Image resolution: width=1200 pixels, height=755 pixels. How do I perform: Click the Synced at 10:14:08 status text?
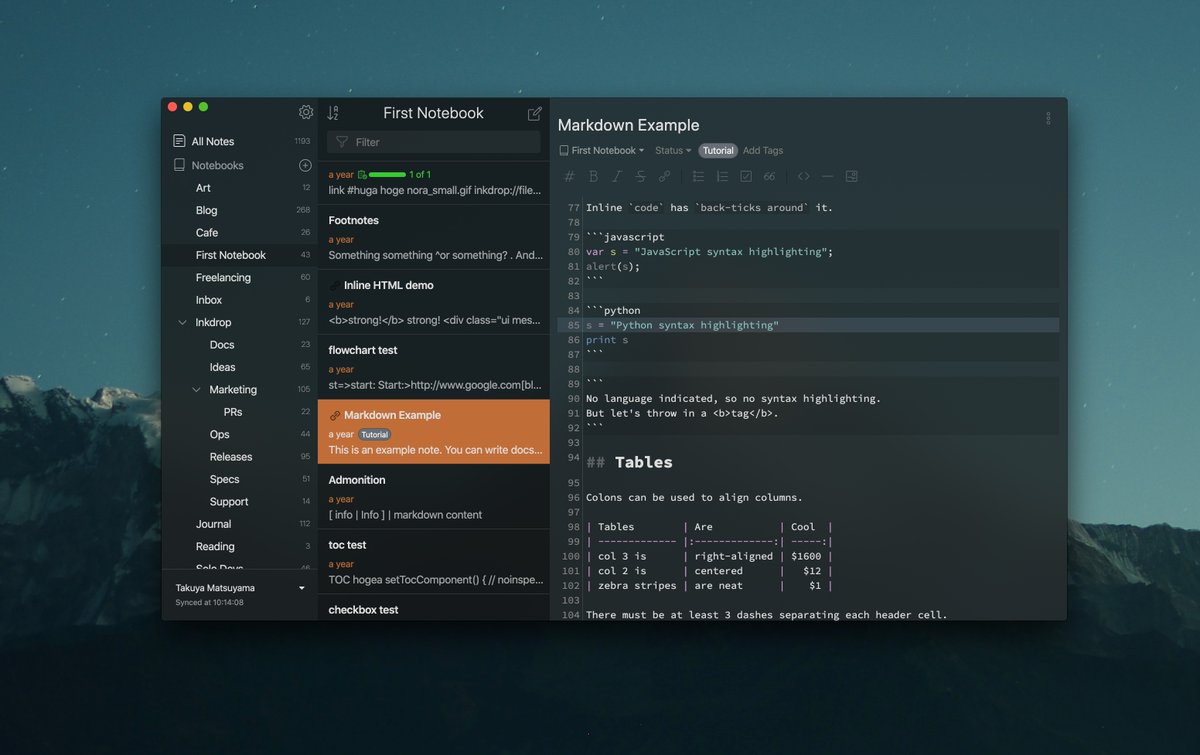[x=210, y=602]
